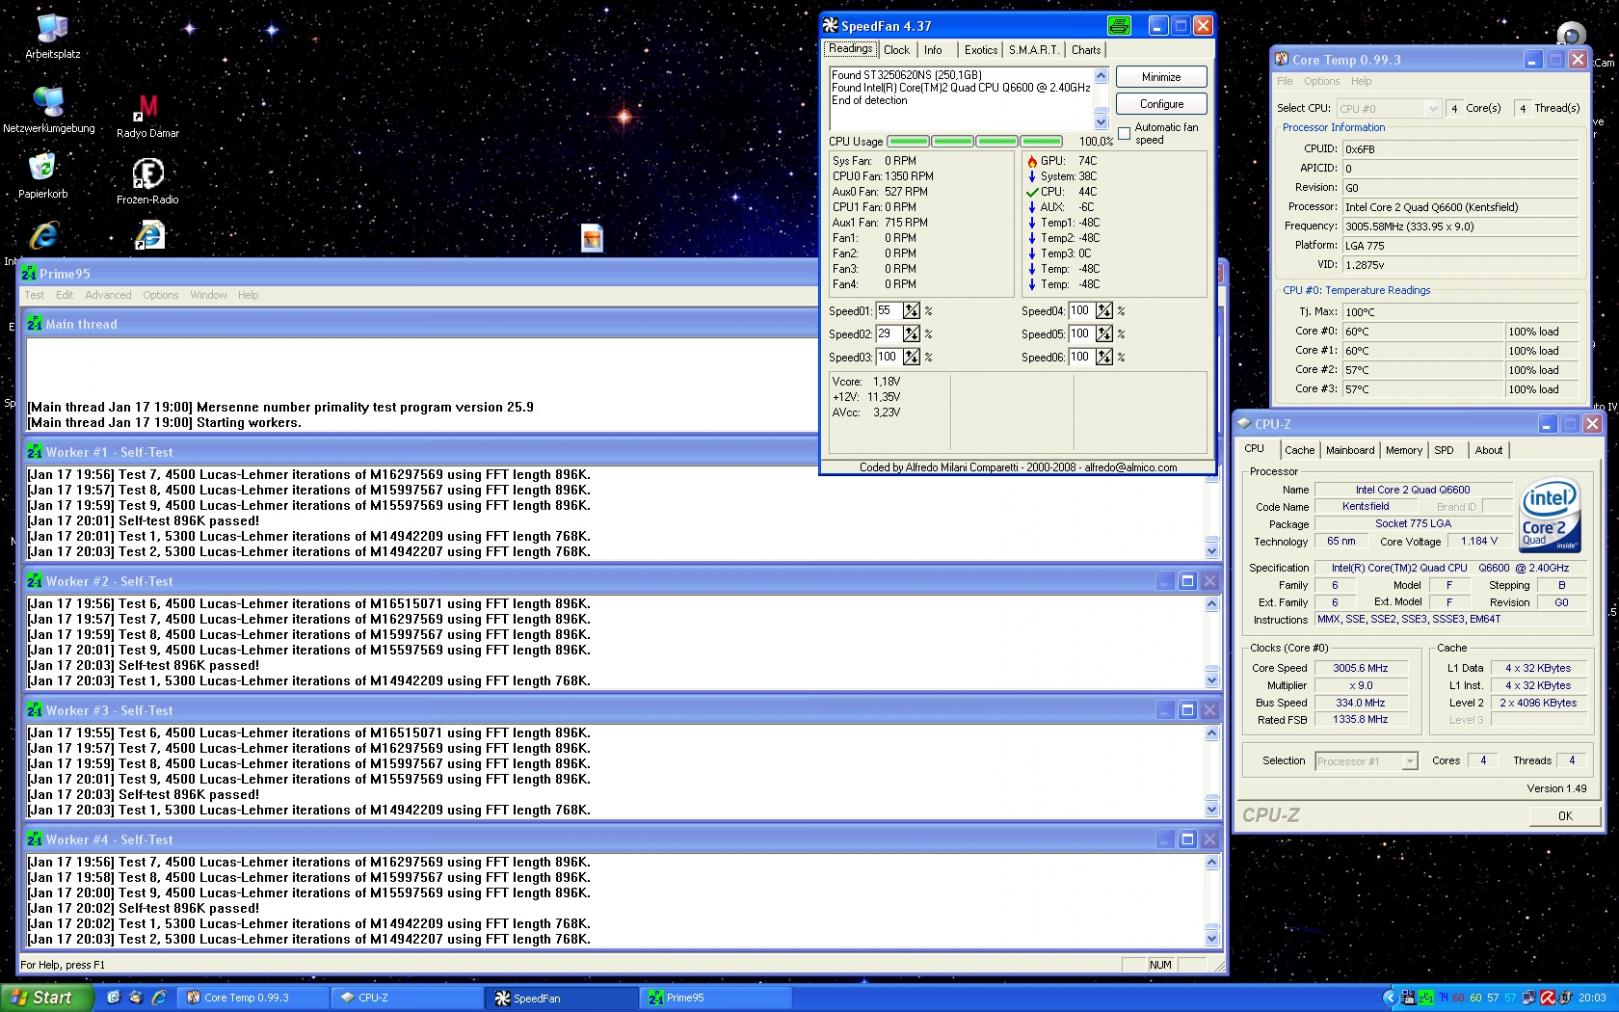Click the Worker #1 Self-Test window icon
Image resolution: width=1619 pixels, height=1012 pixels.
pyautogui.click(x=34, y=452)
